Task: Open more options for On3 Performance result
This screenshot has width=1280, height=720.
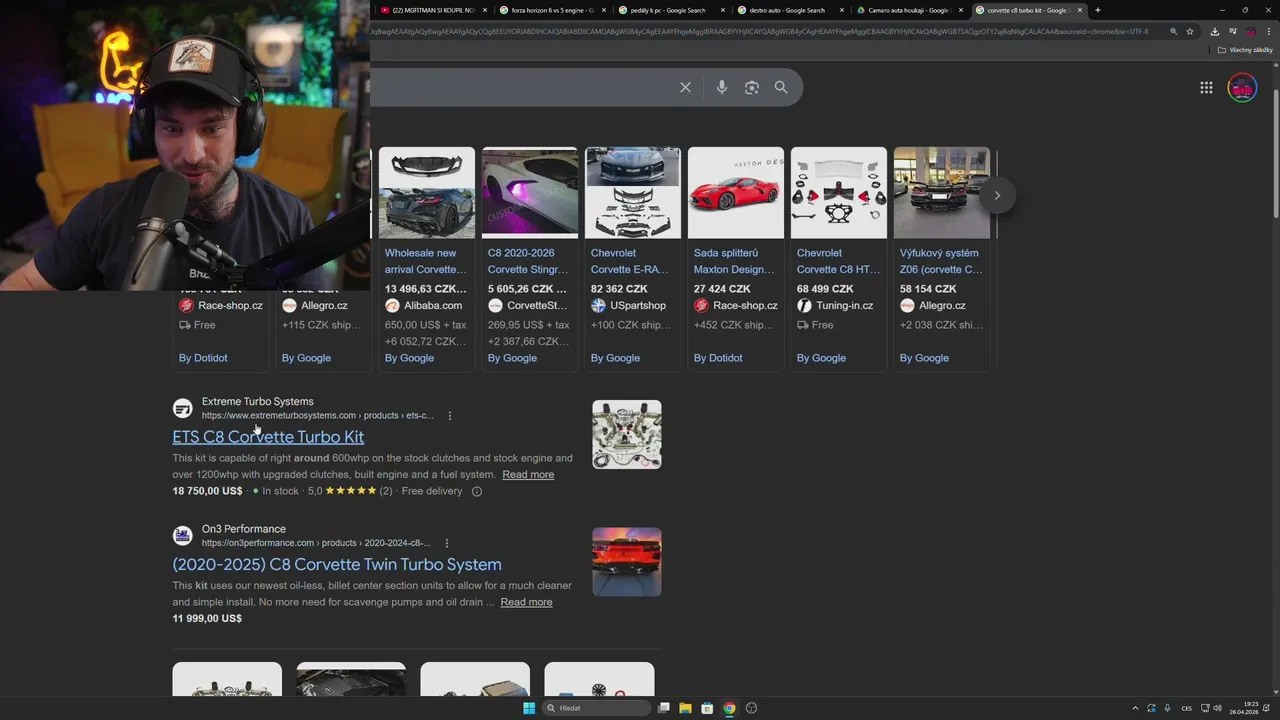Action: (x=446, y=543)
